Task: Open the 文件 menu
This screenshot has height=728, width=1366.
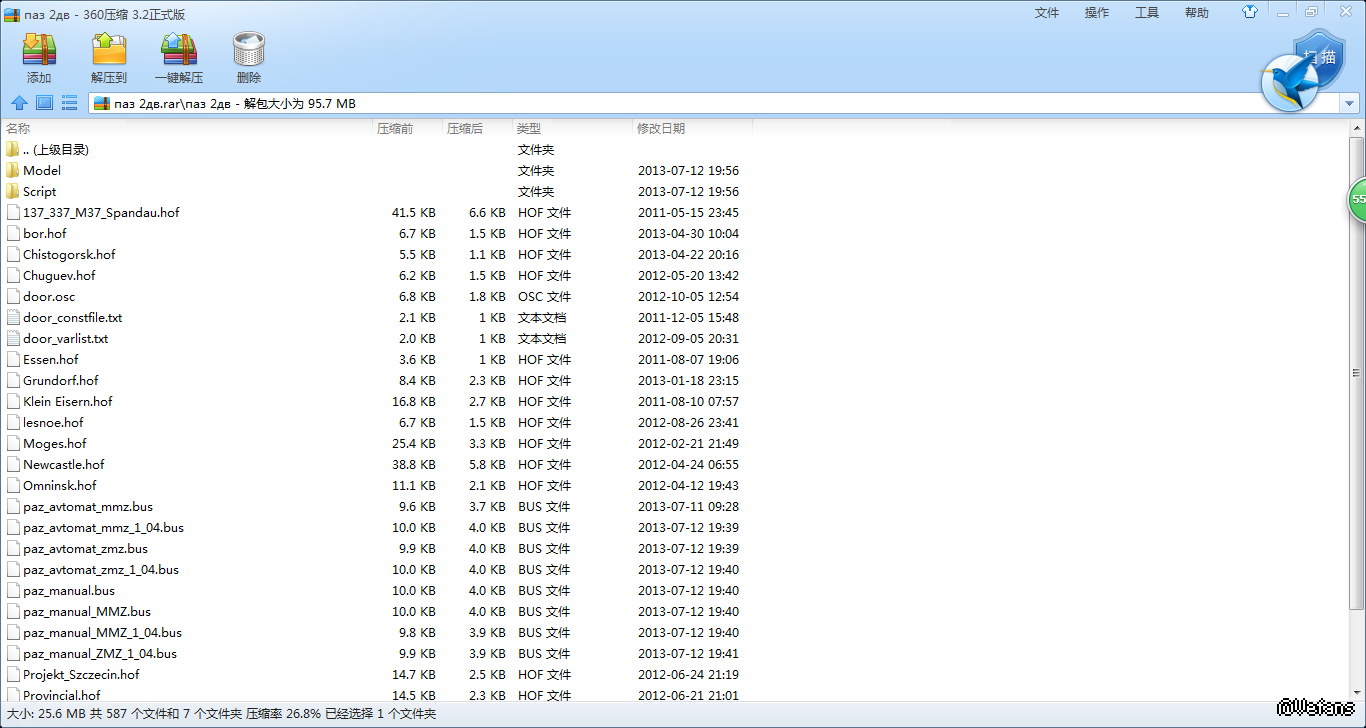Action: coord(1047,13)
